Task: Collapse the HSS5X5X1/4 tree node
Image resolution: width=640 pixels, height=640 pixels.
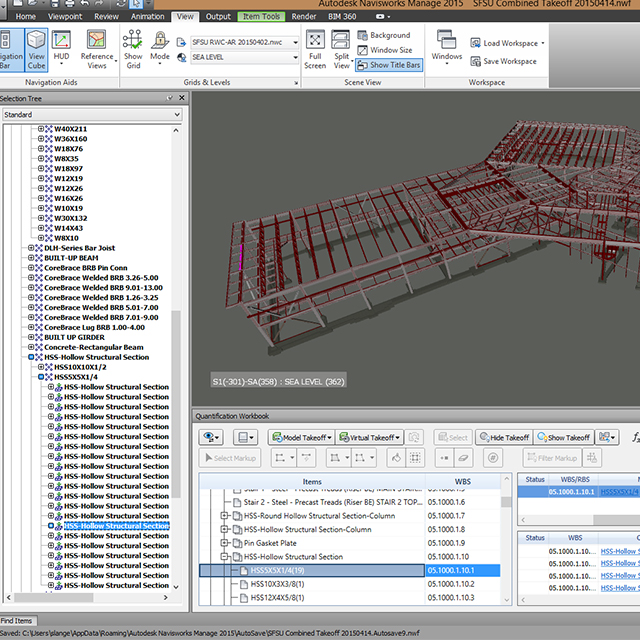Action: coord(41,377)
